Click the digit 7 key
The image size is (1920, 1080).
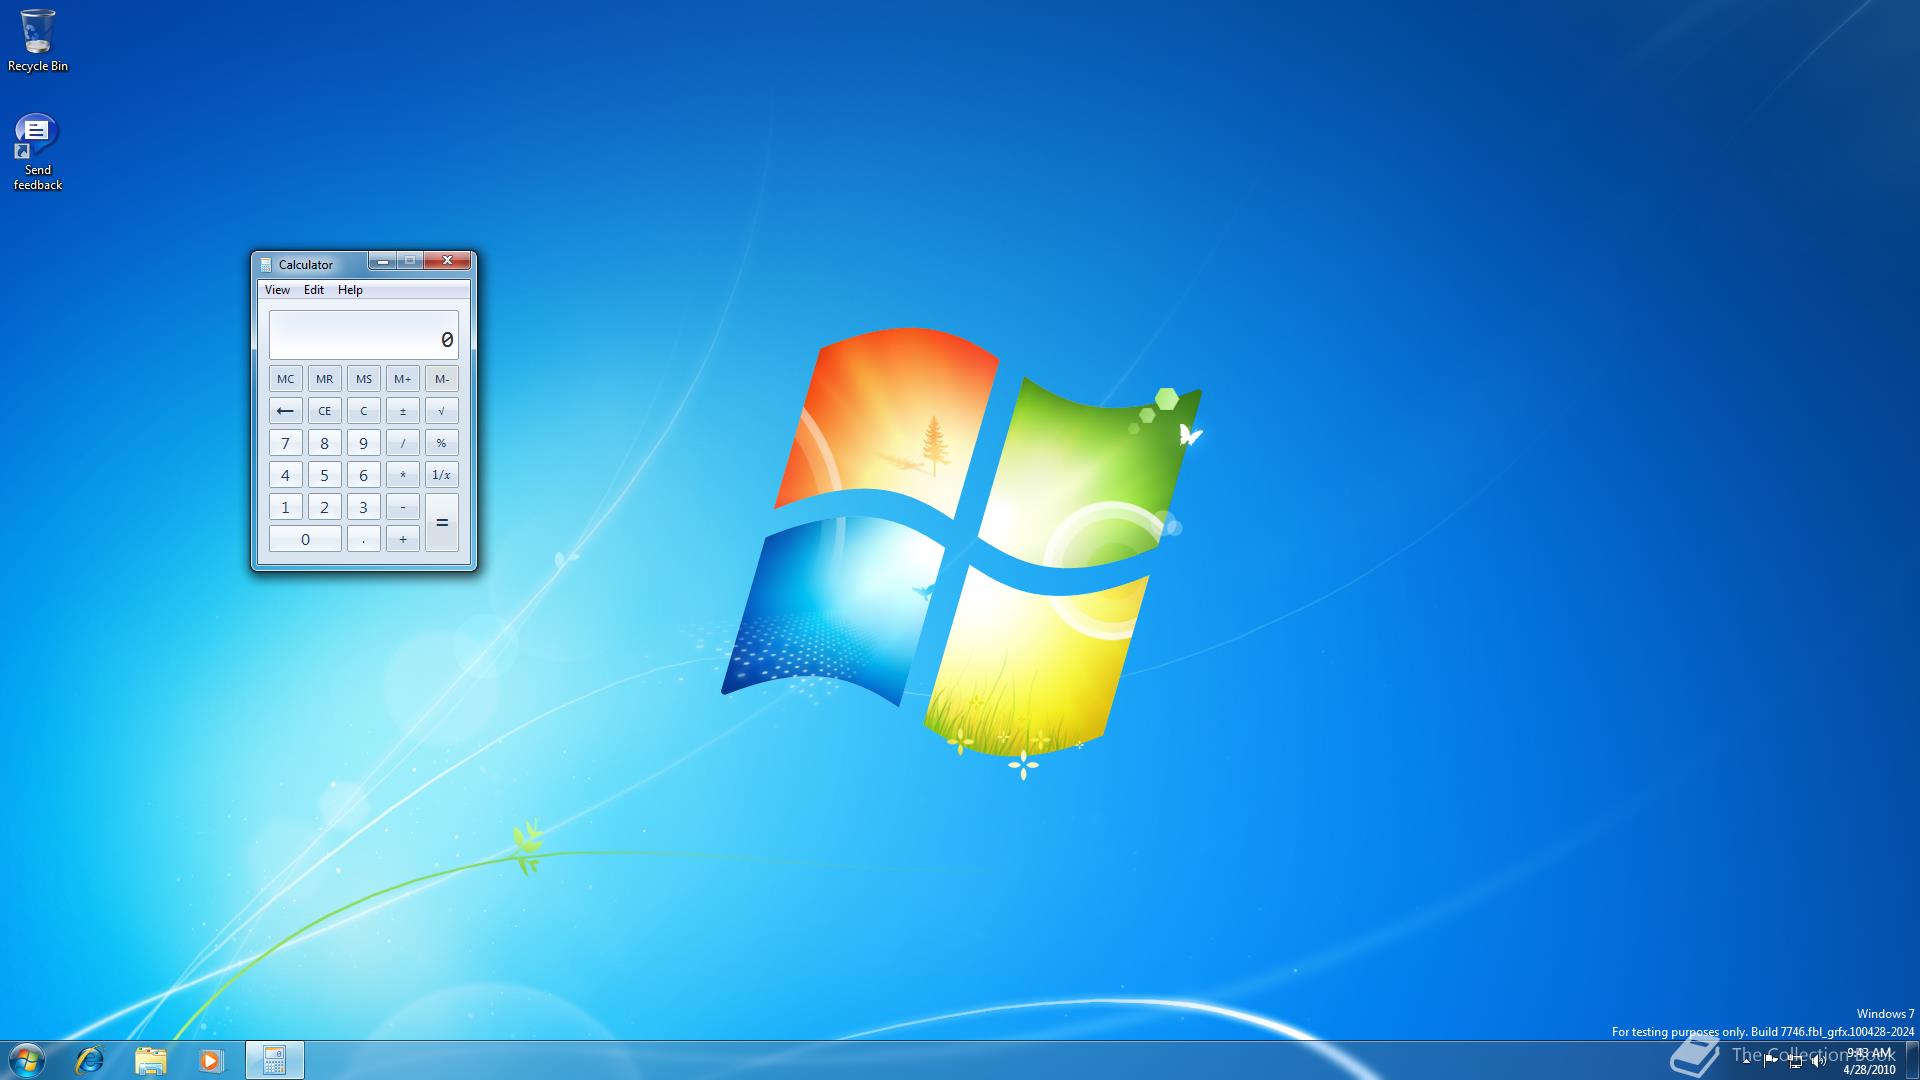(x=285, y=443)
